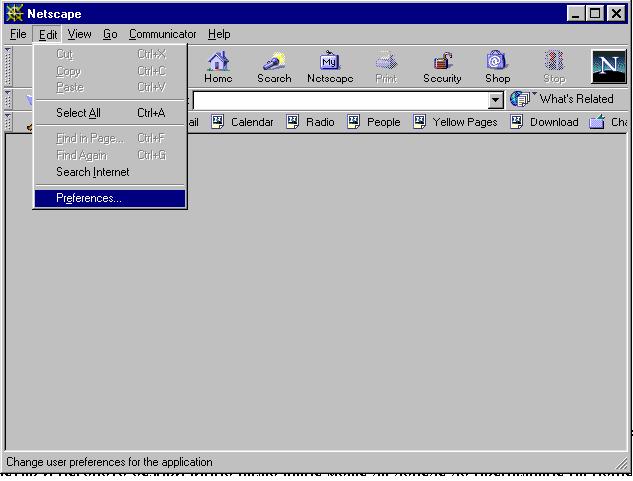Close the Netscape window
Image resolution: width=633 pixels, height=481 pixels.
pyautogui.click(x=616, y=14)
